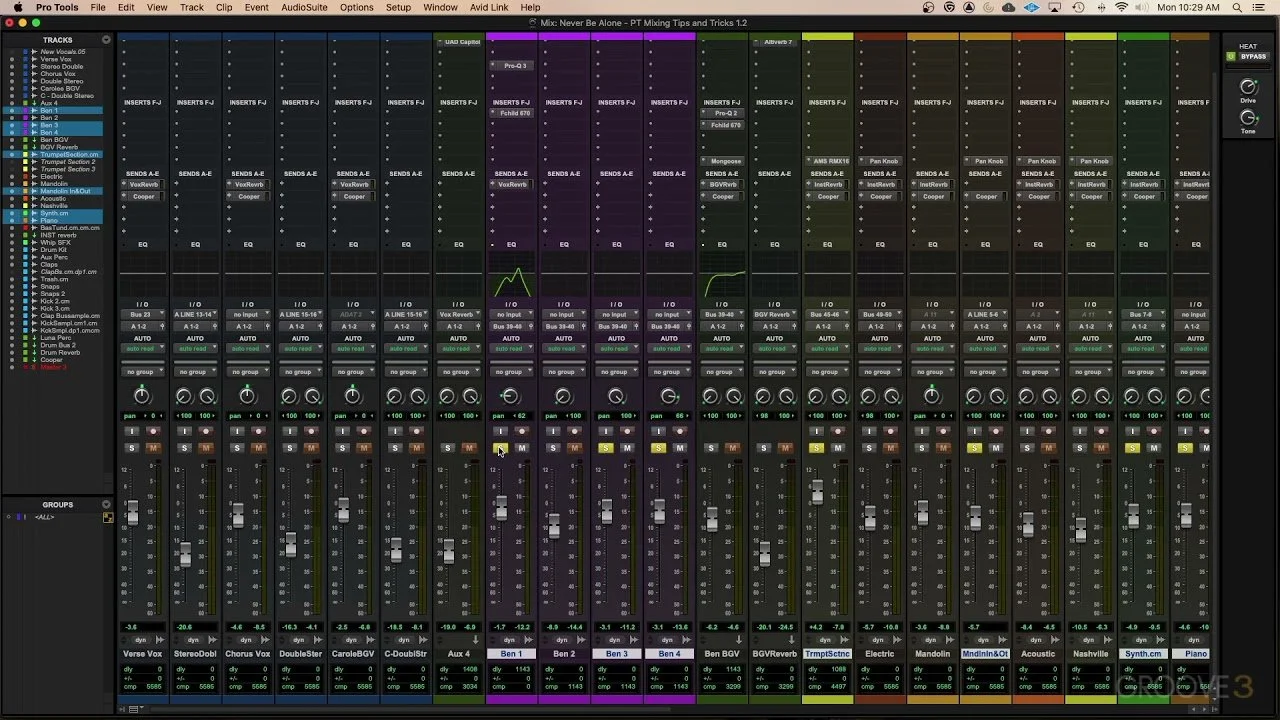The height and width of the screenshot is (720, 1280).
Task: Unsolo the Ben 1 channel
Action: pyautogui.click(x=500, y=448)
